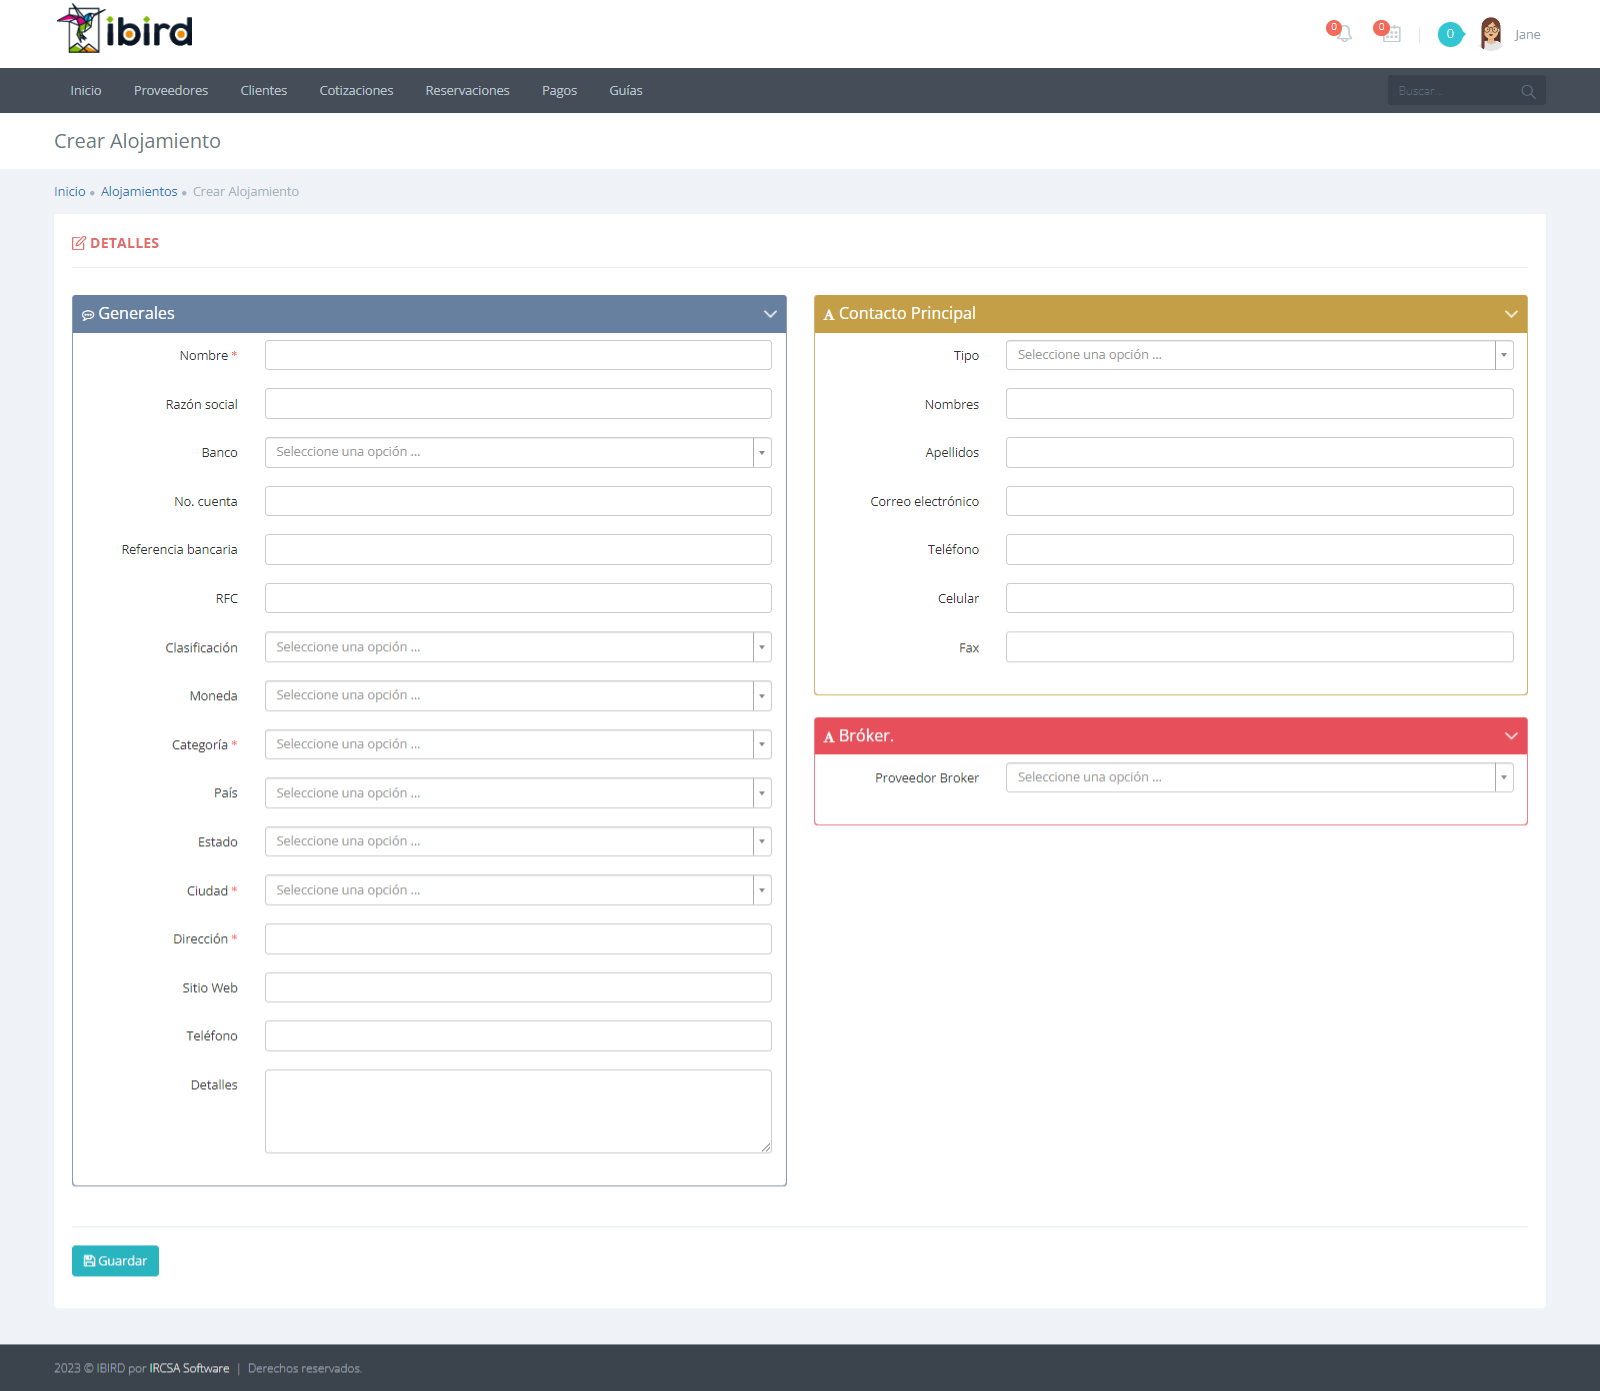Image resolution: width=1600 pixels, height=1391 pixels.
Task: Open the Clientes menu
Action: pos(264,90)
